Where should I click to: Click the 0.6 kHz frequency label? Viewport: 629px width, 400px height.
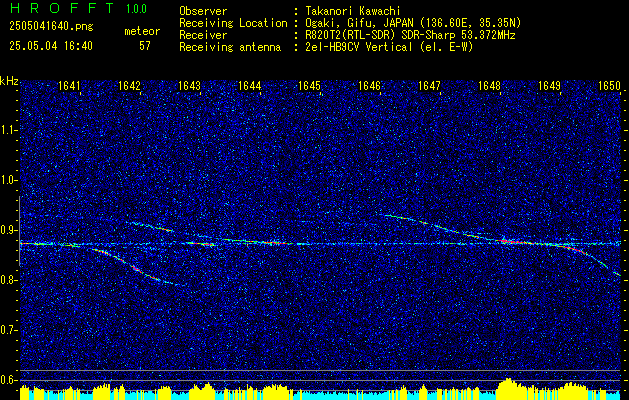pyautogui.click(x=8, y=380)
